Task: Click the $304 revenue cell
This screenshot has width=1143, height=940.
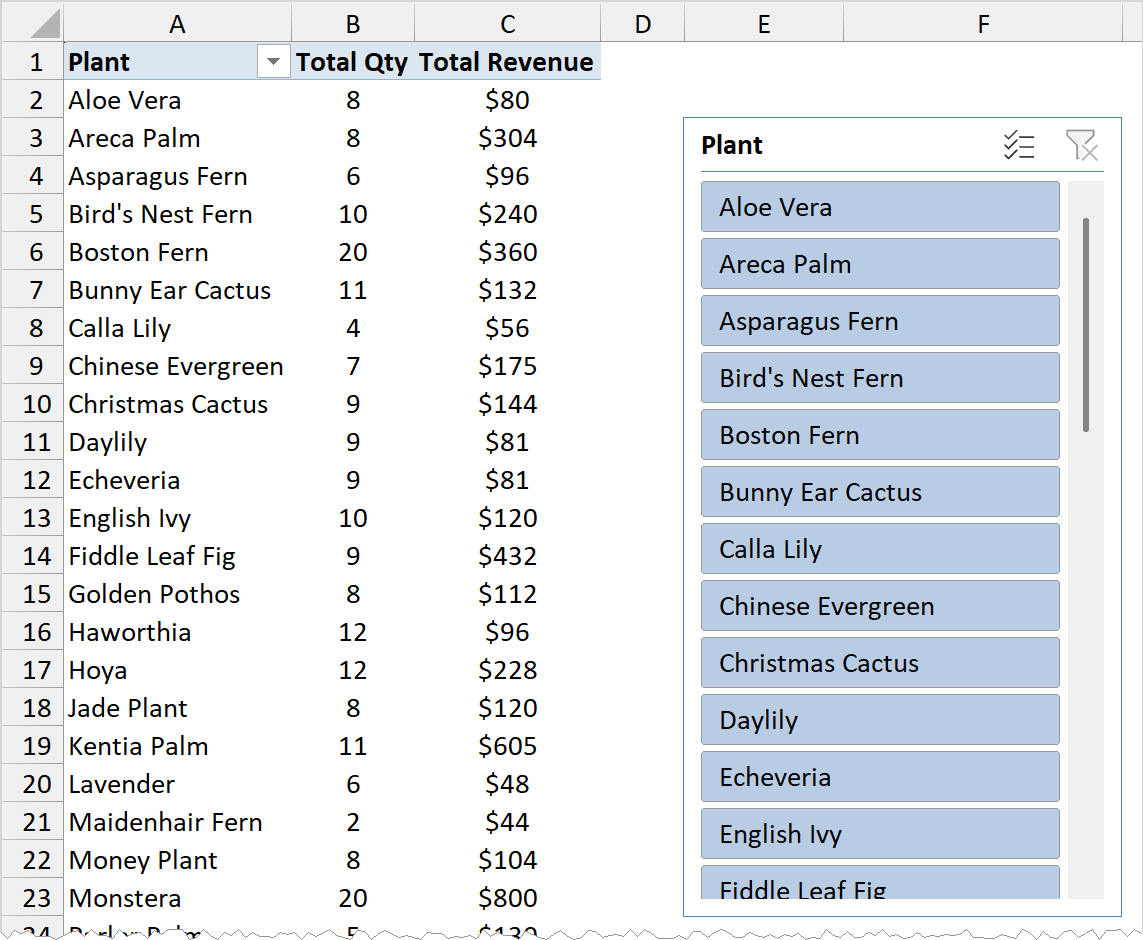Action: pos(507,138)
